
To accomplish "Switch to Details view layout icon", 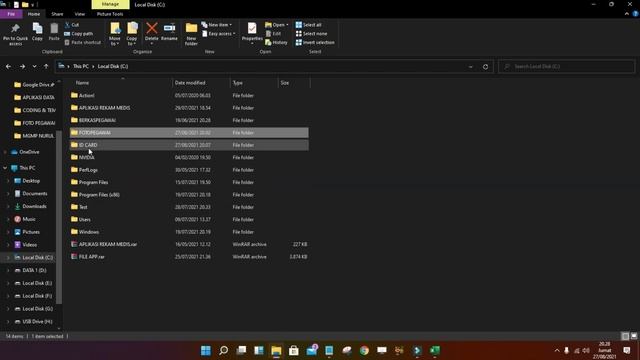I will [x=625, y=336].
